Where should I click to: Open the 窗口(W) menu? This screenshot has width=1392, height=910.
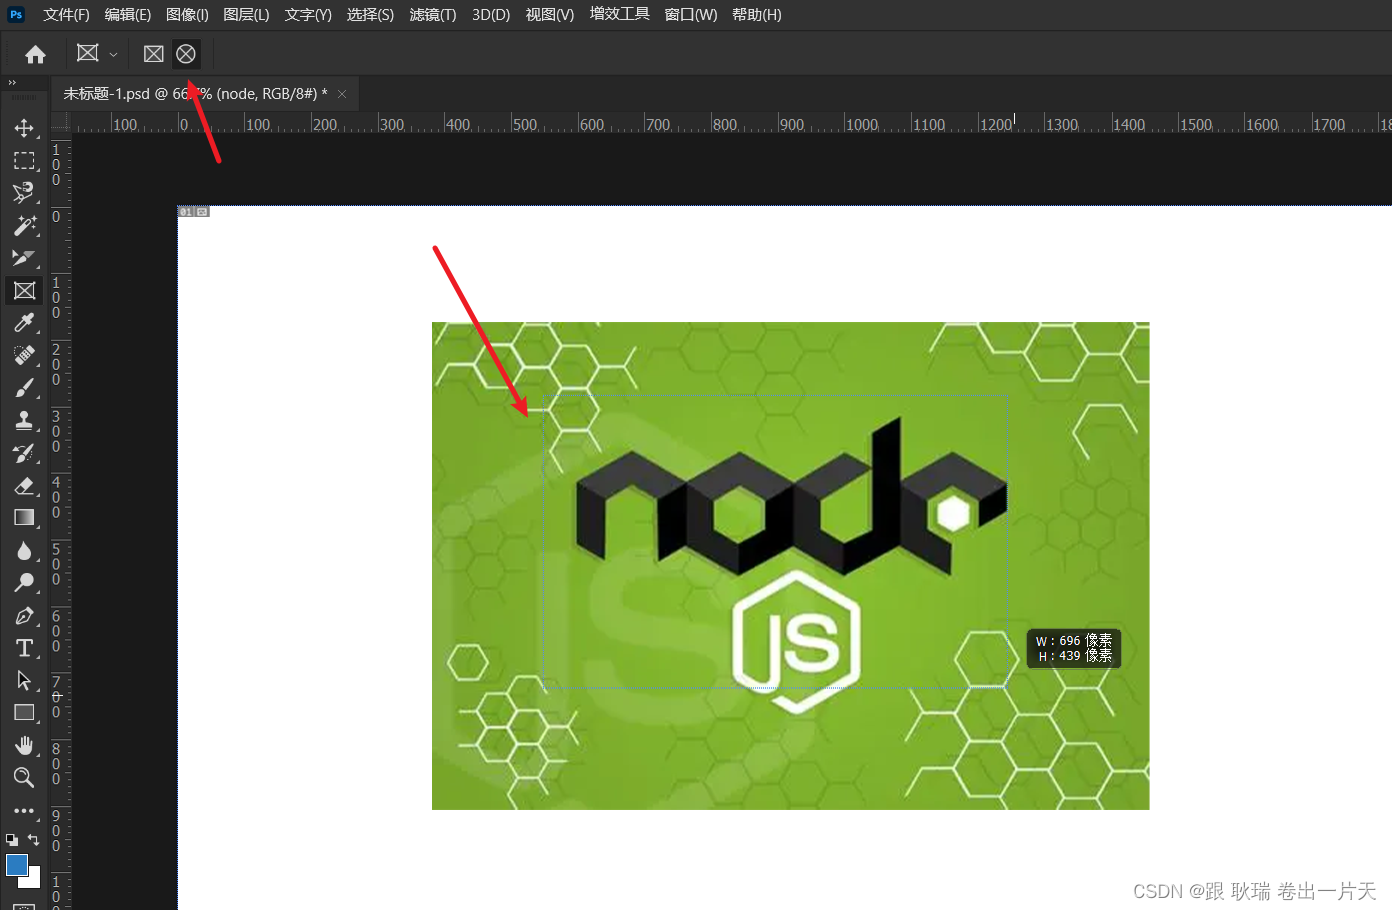pyautogui.click(x=691, y=15)
